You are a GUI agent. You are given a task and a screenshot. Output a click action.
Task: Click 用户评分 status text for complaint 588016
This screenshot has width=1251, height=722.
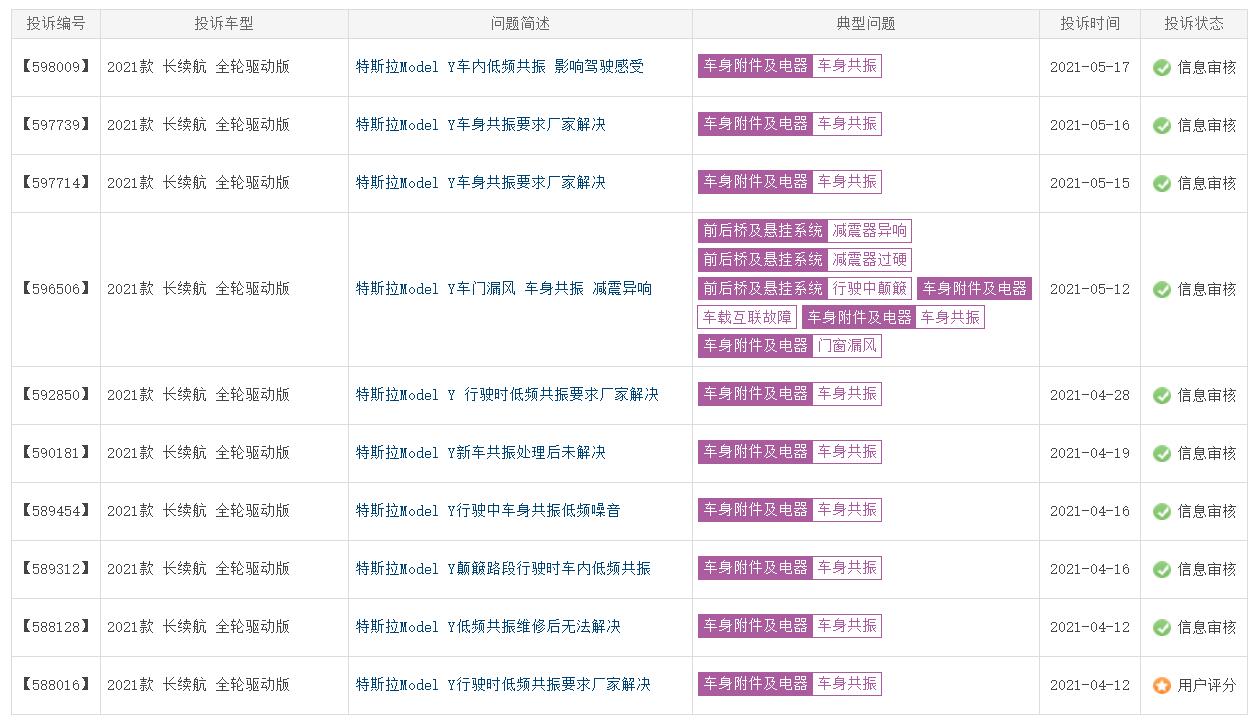pos(1206,686)
